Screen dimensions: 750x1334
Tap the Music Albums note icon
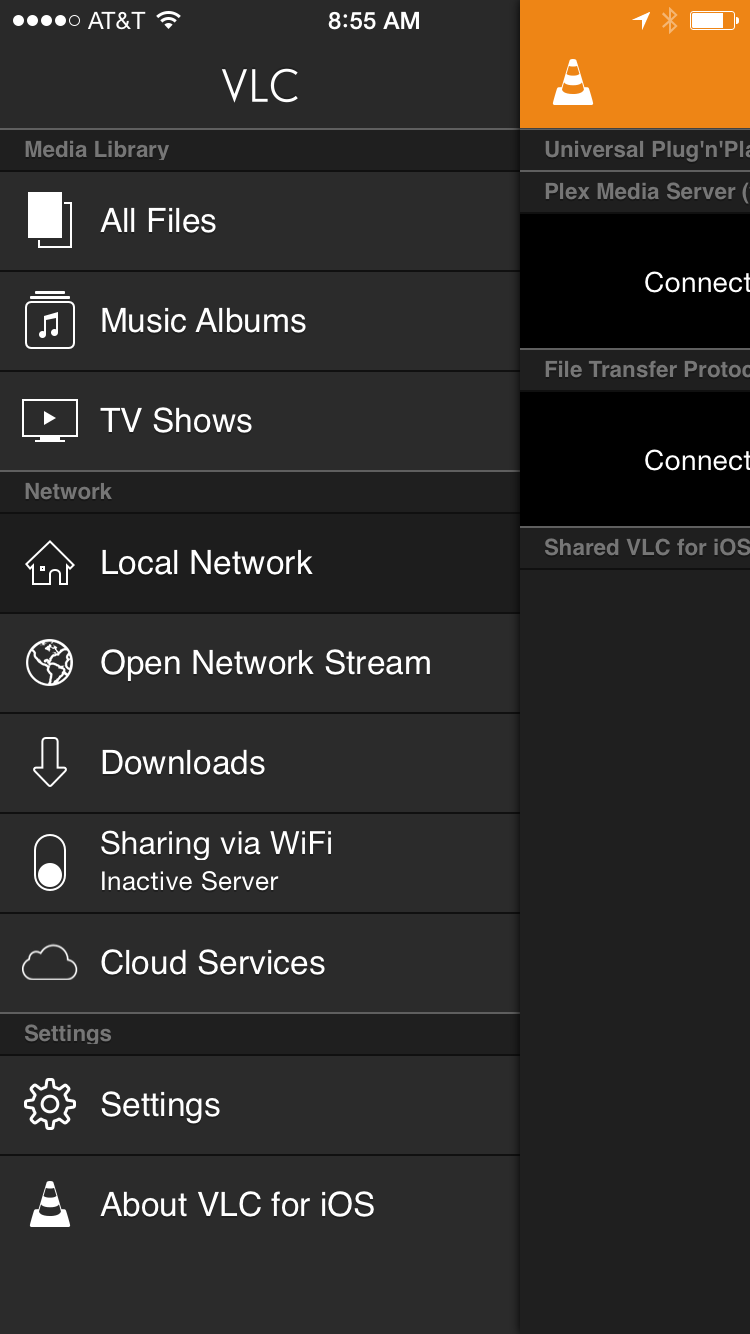49,321
